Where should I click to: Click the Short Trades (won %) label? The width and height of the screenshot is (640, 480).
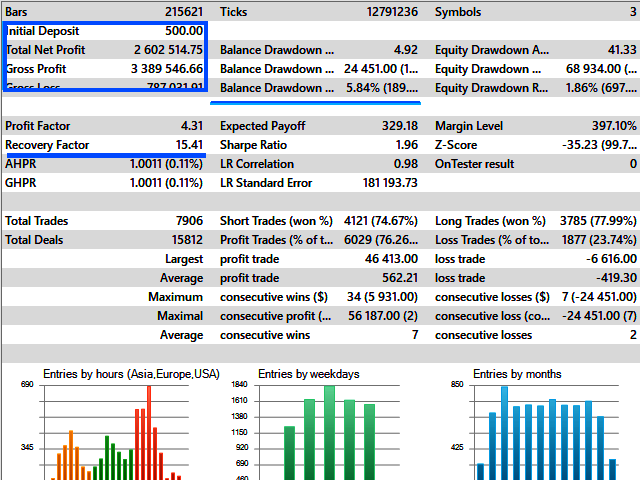275,221
